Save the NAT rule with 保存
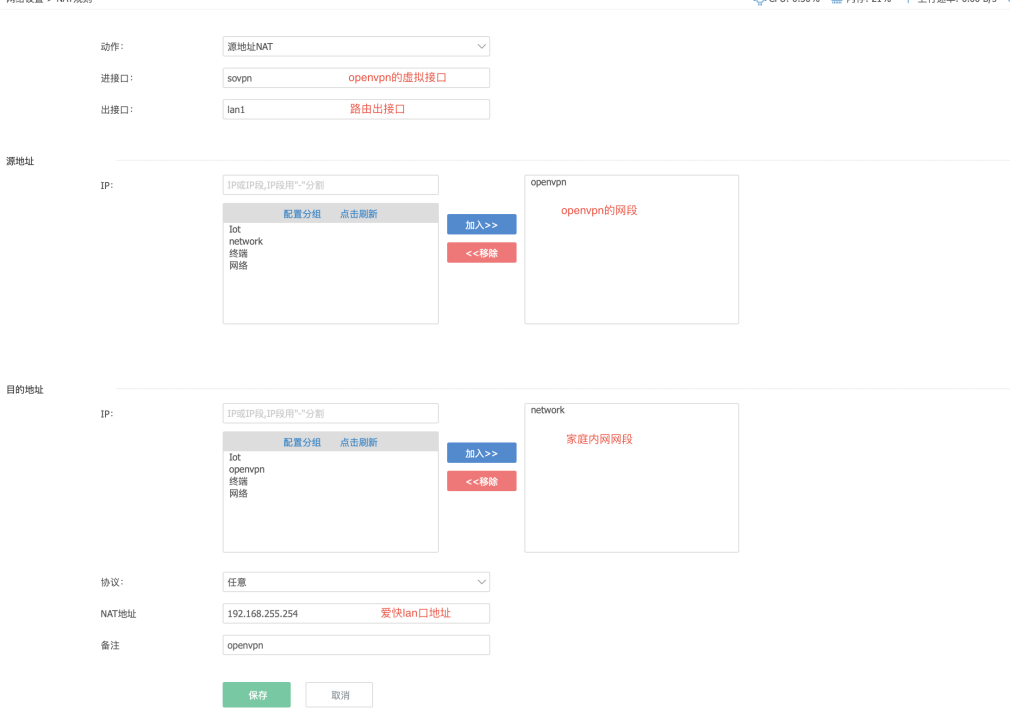 [x=257, y=695]
